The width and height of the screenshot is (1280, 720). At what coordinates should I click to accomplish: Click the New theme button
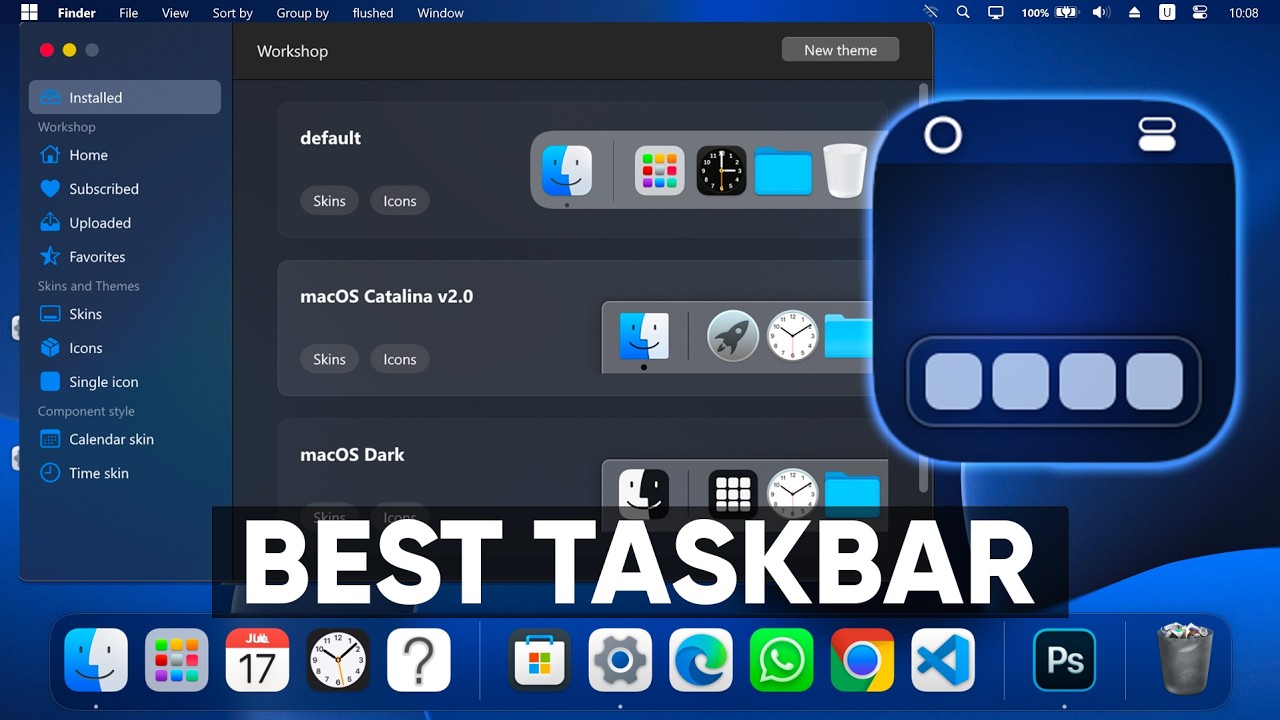coord(840,50)
